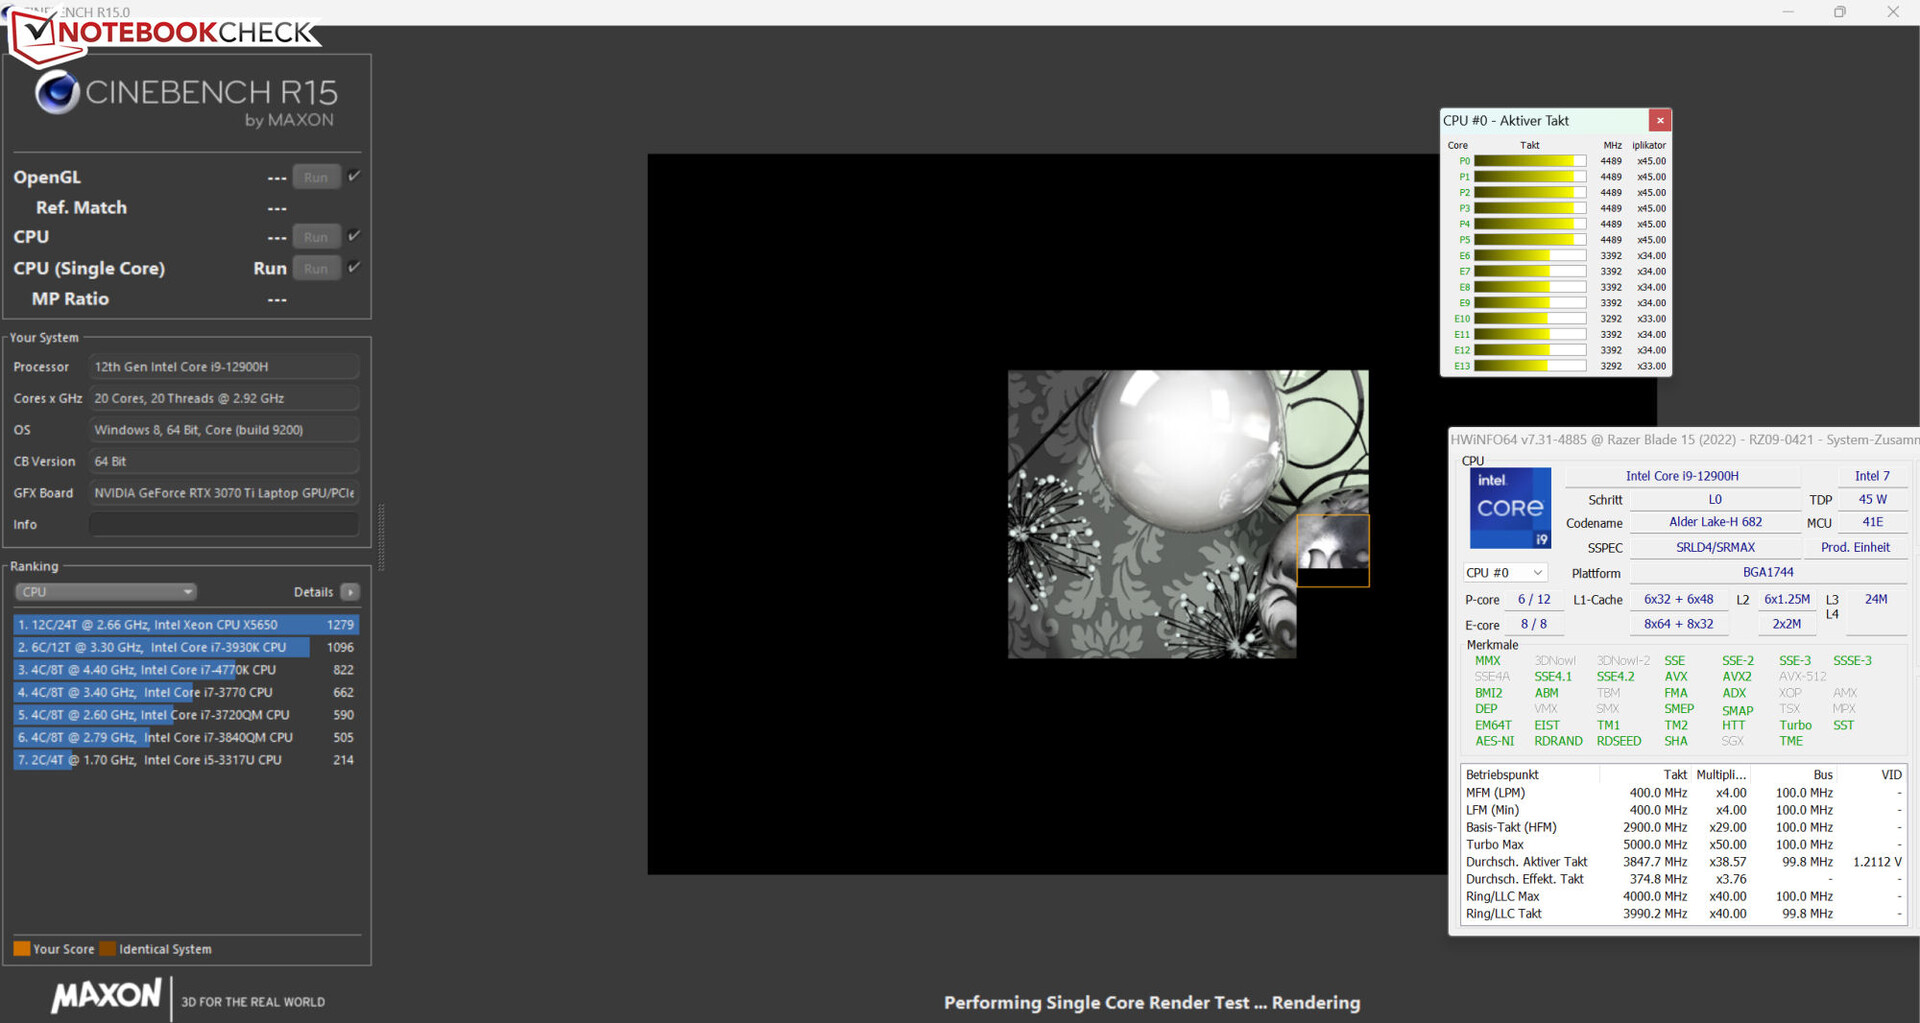Click the Ref. Match label

[81, 208]
